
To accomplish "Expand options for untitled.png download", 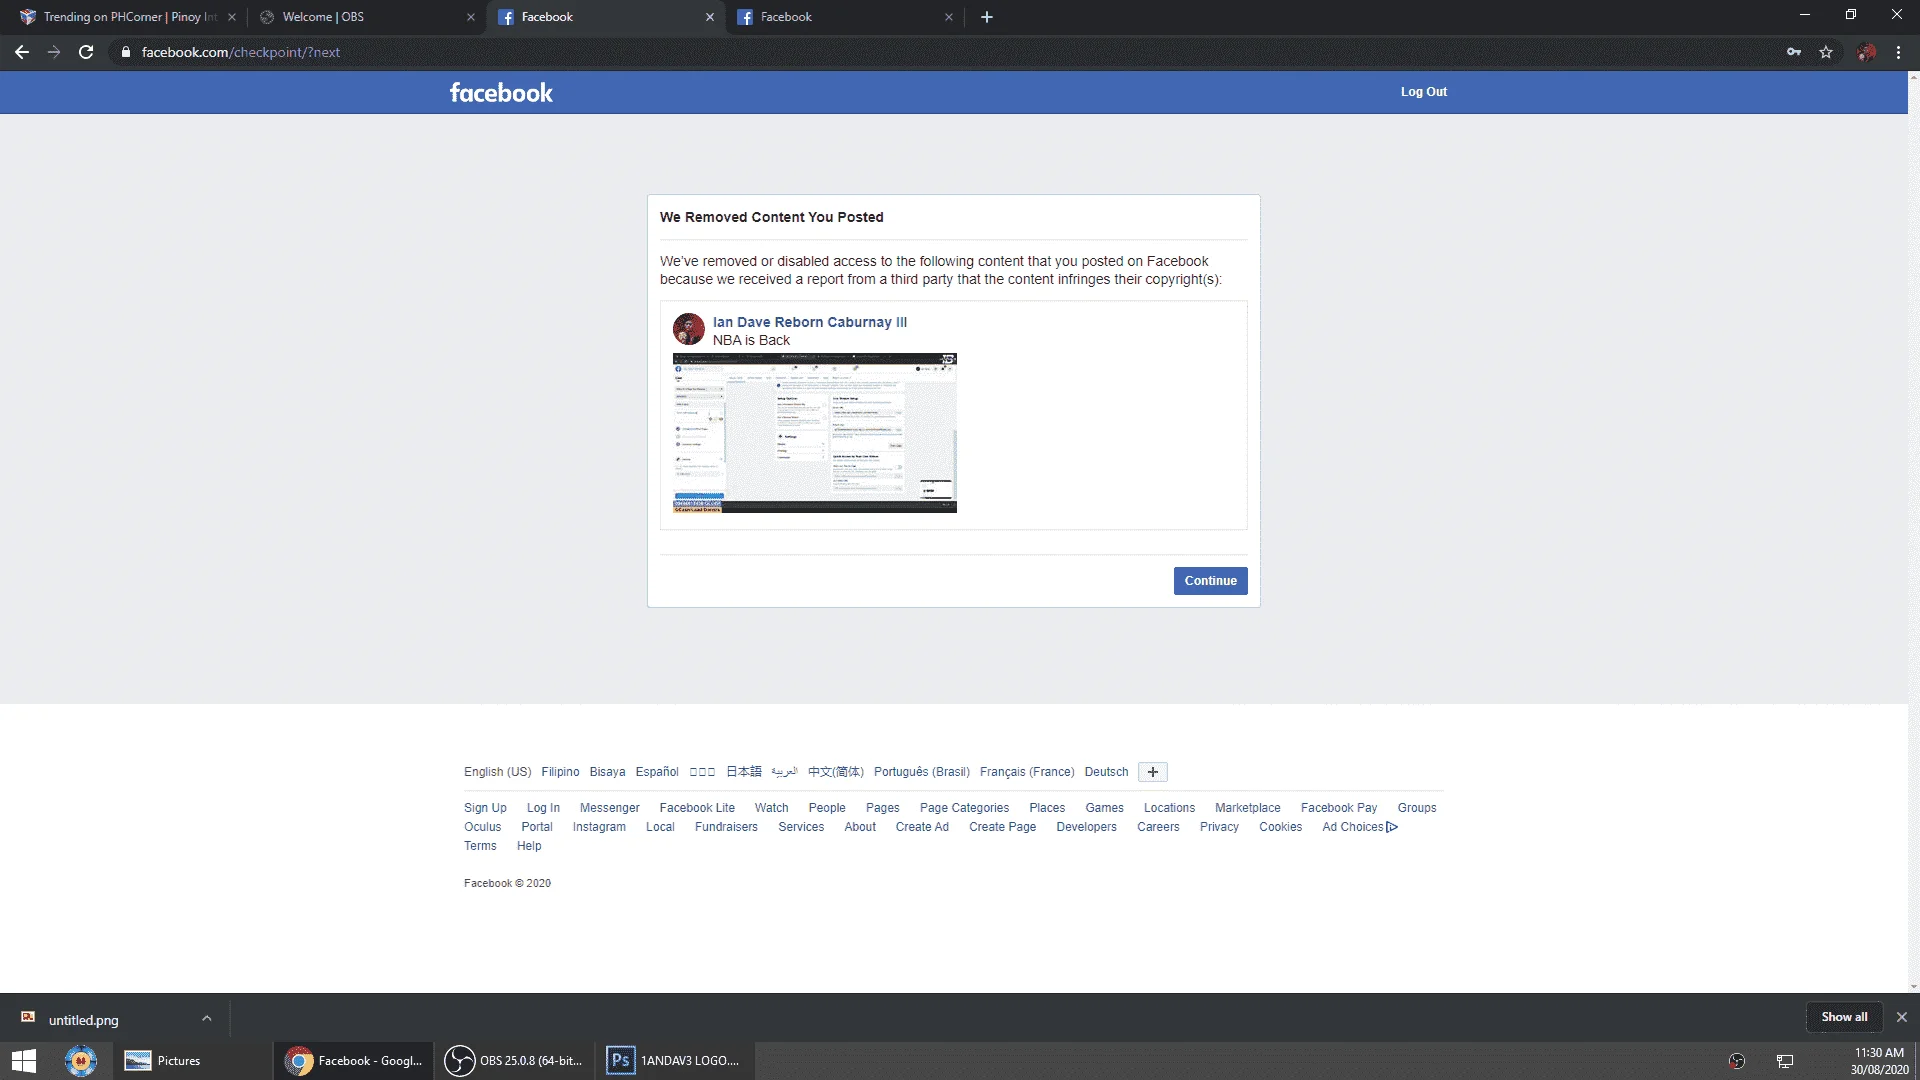I will [x=206, y=1019].
